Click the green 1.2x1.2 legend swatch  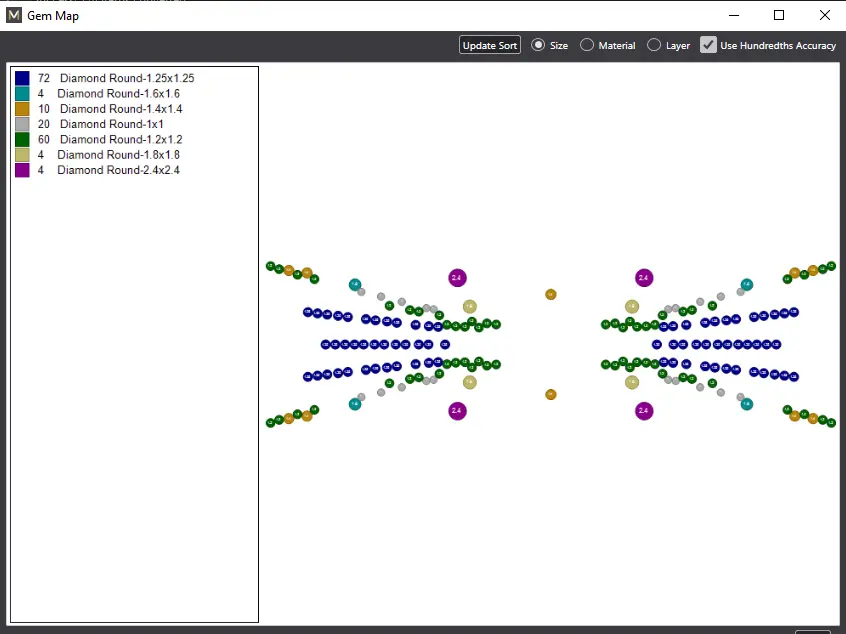coord(22,139)
